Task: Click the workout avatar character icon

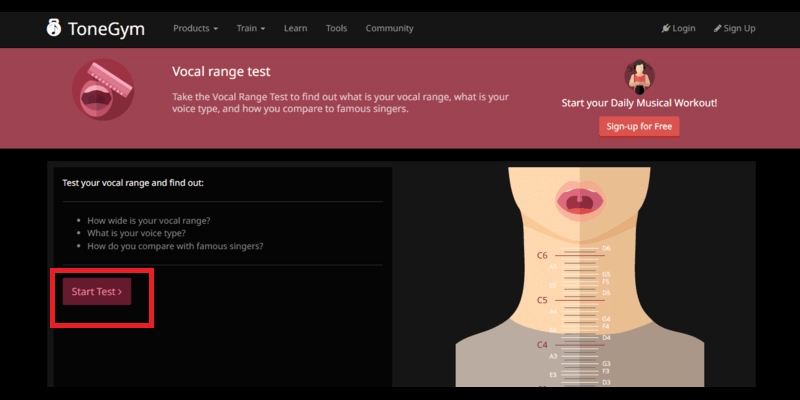Action: 639,78
